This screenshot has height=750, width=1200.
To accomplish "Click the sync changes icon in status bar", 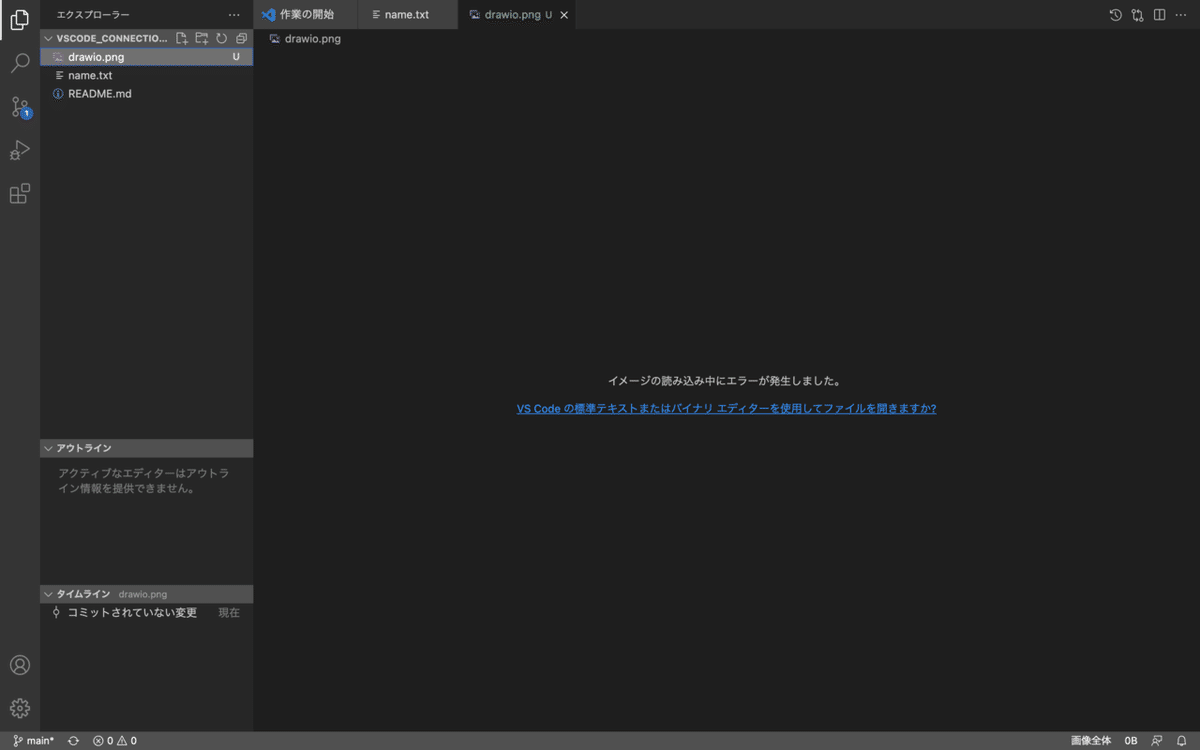I will (x=73, y=741).
